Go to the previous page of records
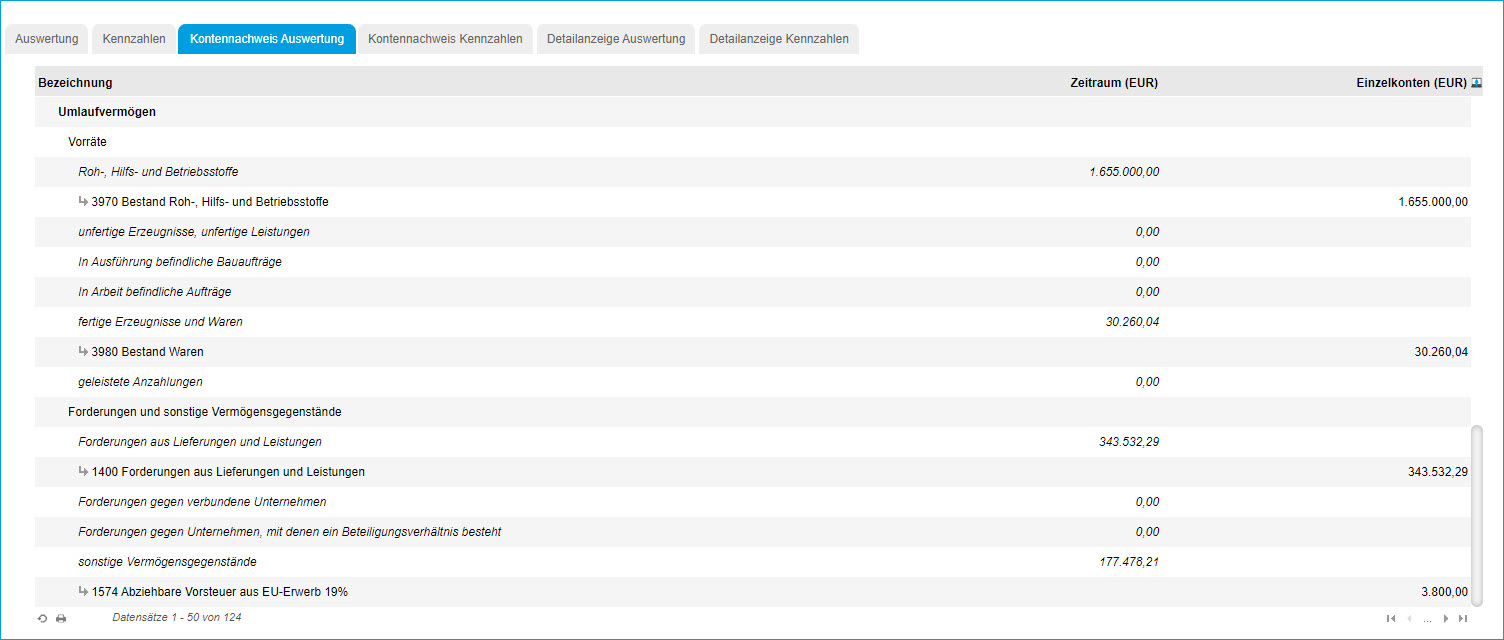 click(1410, 618)
